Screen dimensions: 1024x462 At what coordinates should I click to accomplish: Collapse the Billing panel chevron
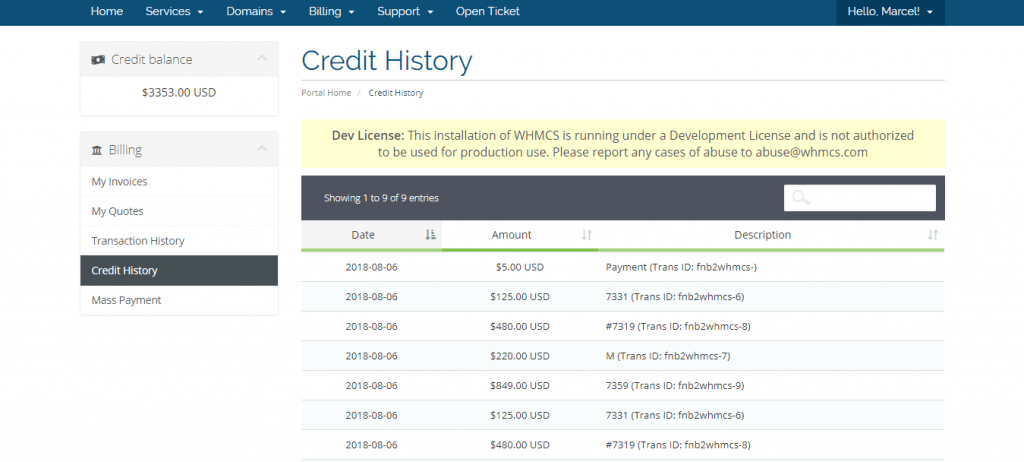(x=262, y=149)
